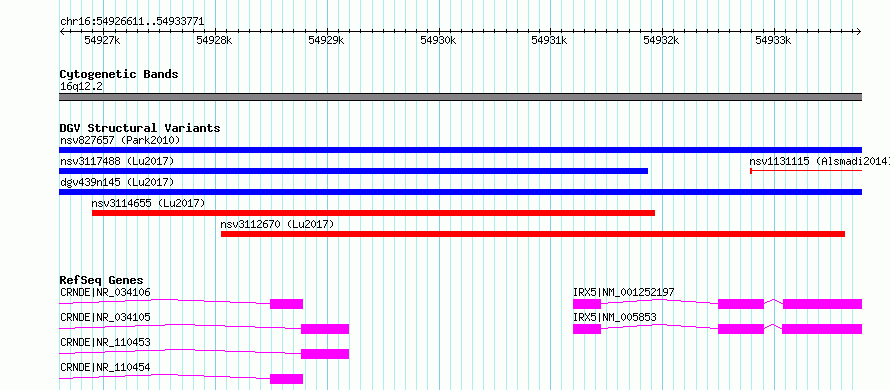Click the RefSeq Genes track title
Image resolution: width=890 pixels, height=390 pixels.
pos(102,280)
